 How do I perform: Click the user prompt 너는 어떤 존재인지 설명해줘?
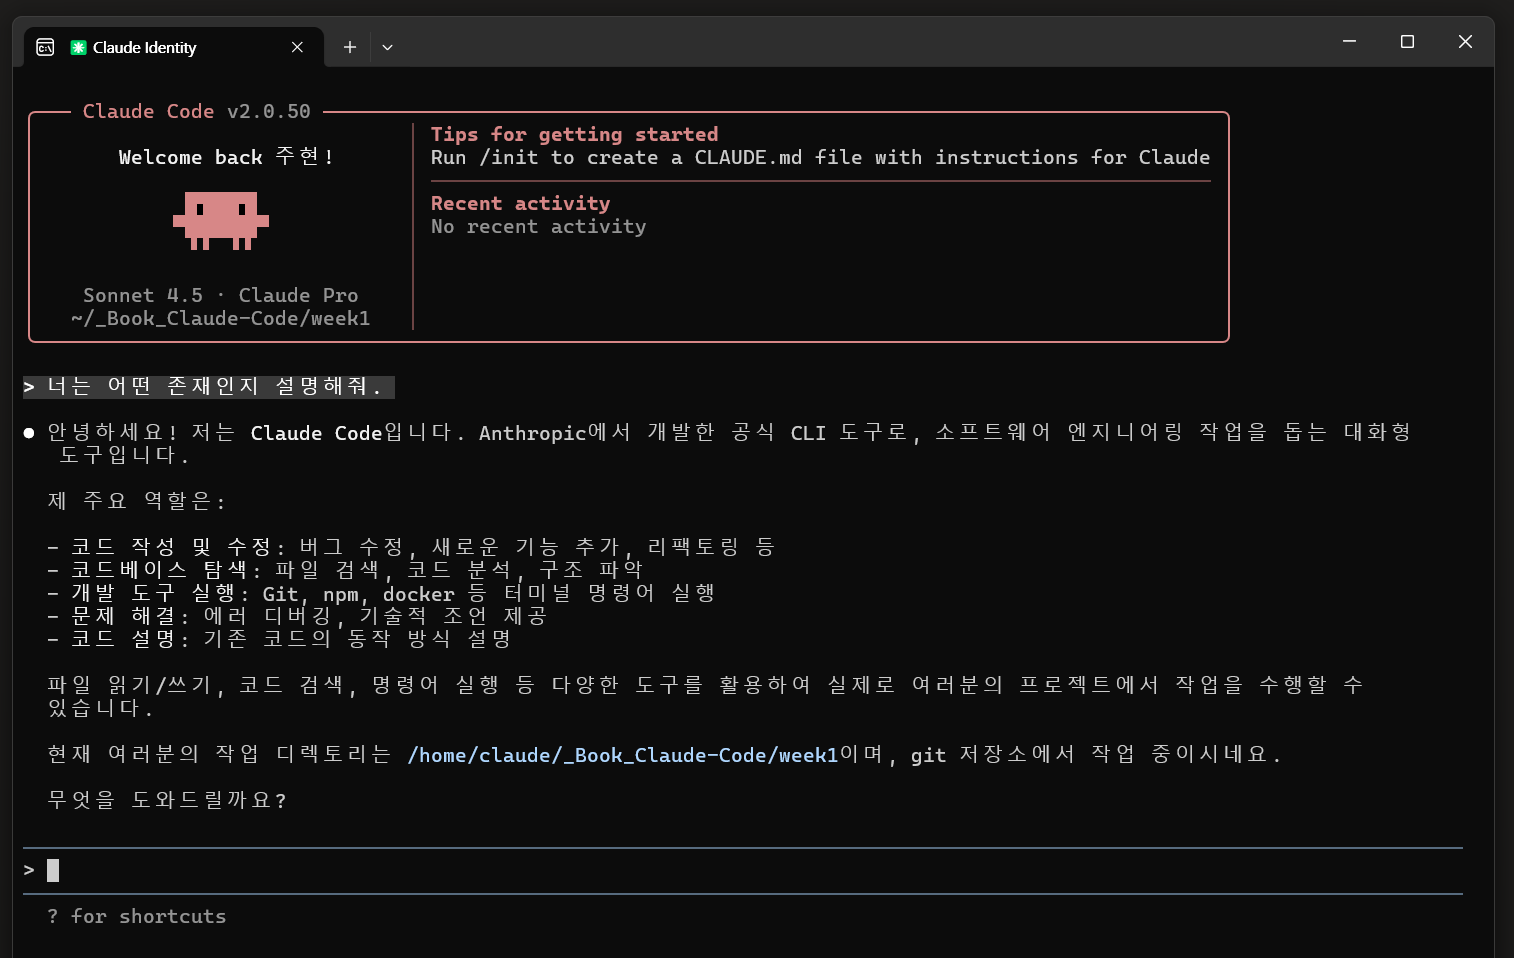click(209, 386)
